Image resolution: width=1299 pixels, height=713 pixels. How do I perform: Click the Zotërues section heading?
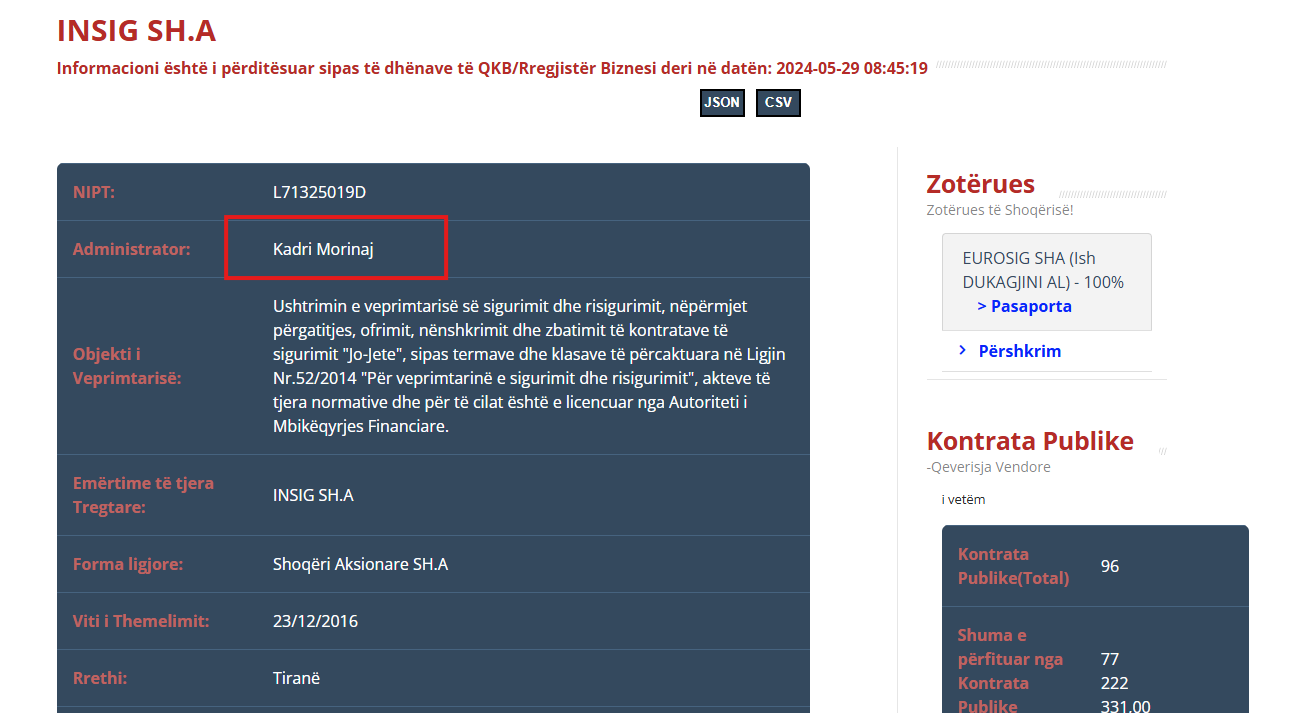(x=980, y=184)
